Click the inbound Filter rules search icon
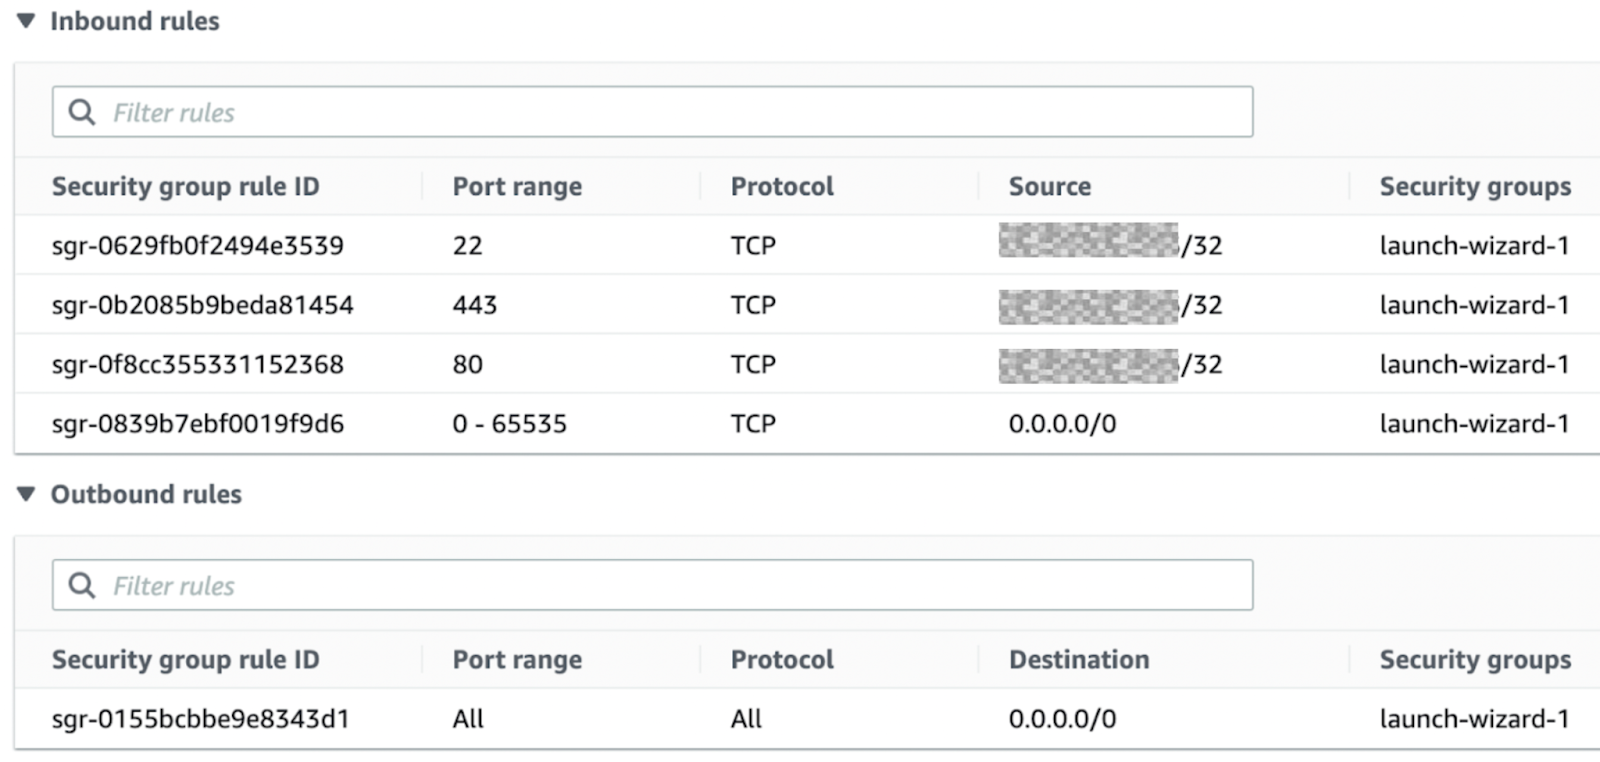Viewport: 1600px width, 762px height. [81, 112]
